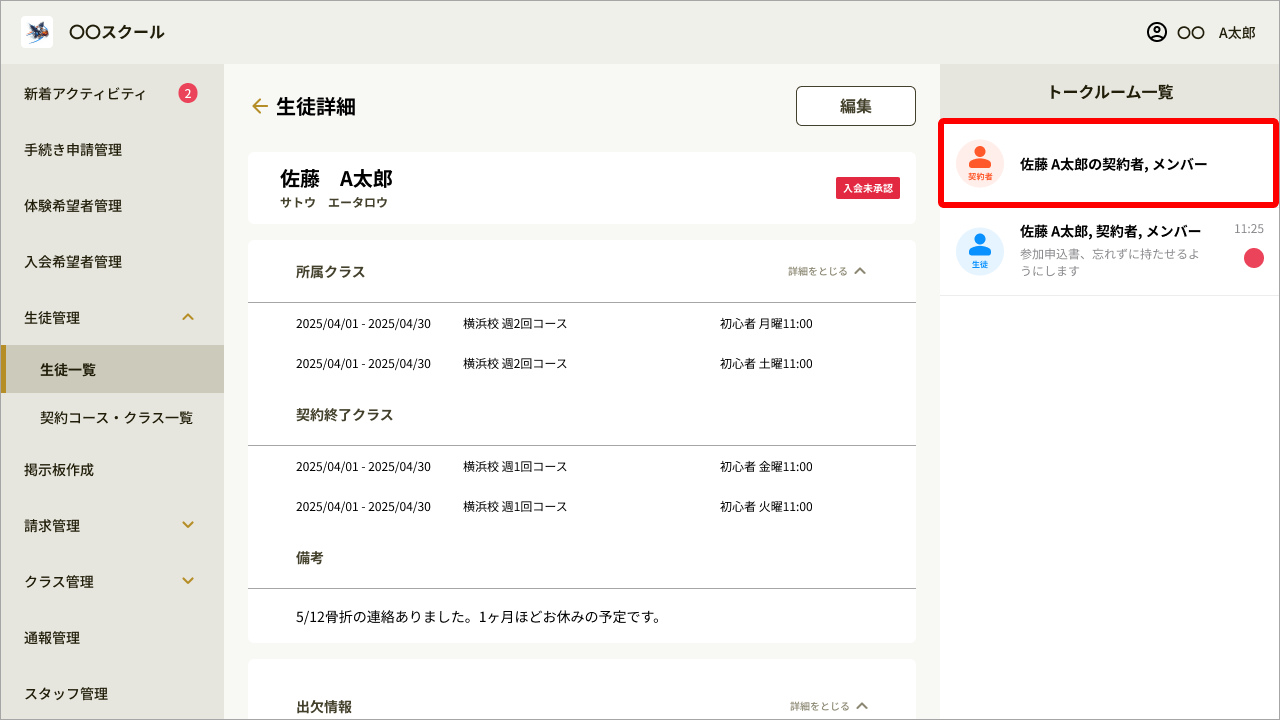Open the user account profile icon
The width and height of the screenshot is (1280, 720).
pyautogui.click(x=1157, y=32)
